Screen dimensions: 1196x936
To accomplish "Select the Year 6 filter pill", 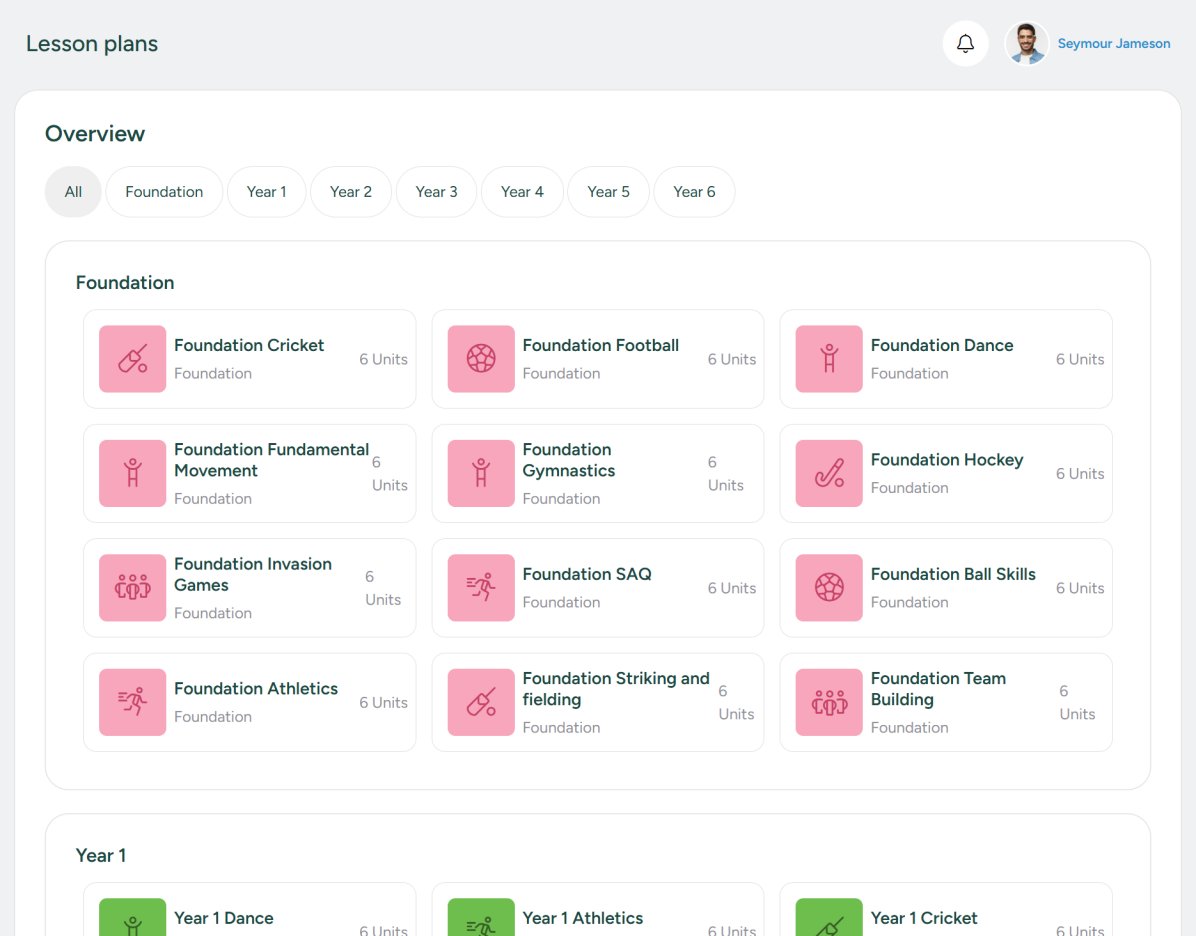I will pyautogui.click(x=694, y=192).
